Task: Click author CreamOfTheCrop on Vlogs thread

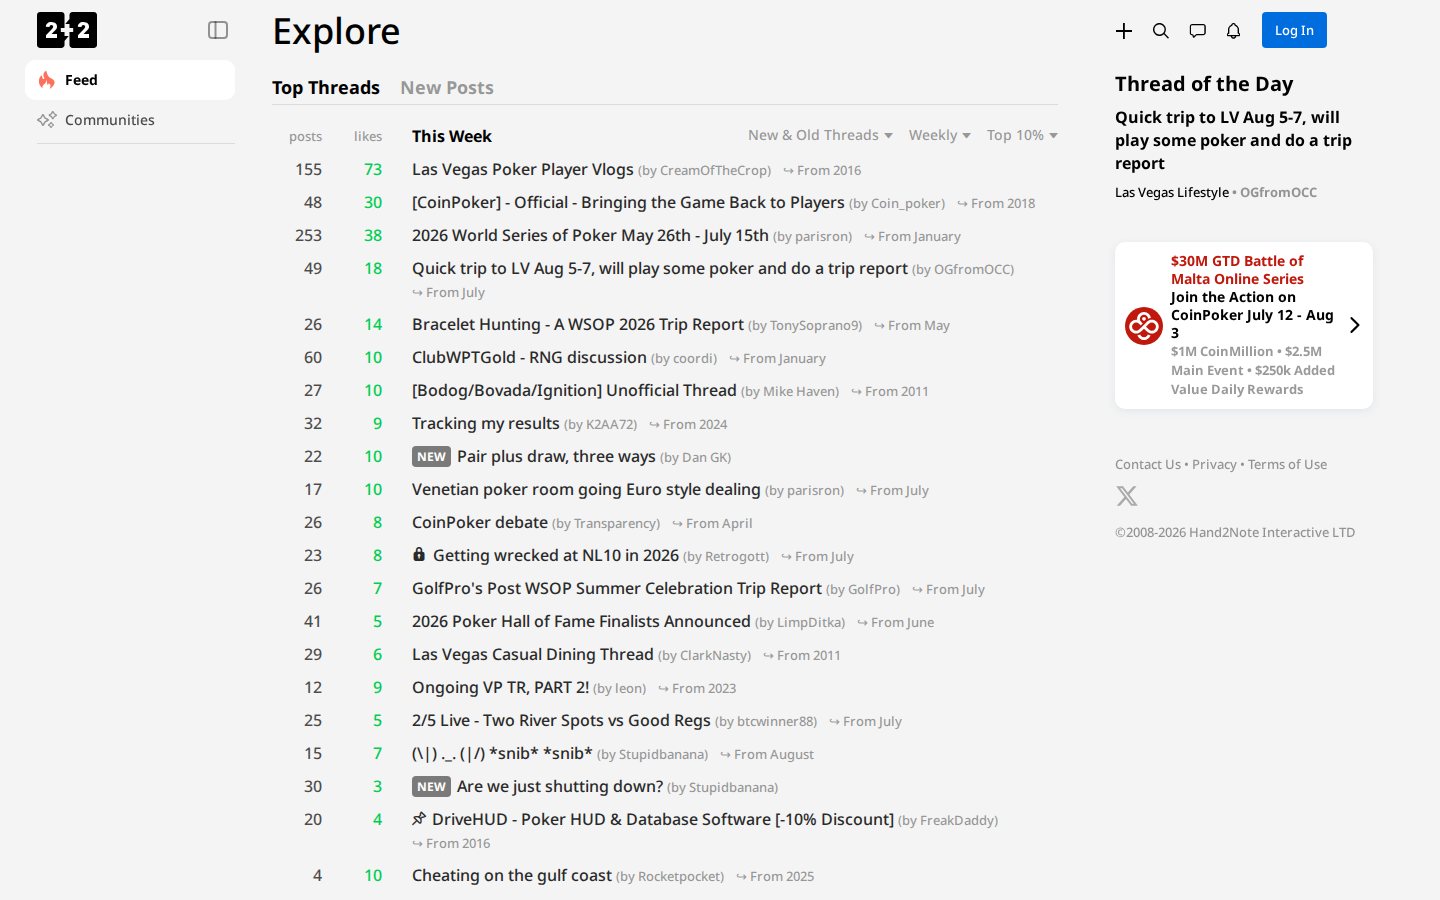Action: coord(714,170)
